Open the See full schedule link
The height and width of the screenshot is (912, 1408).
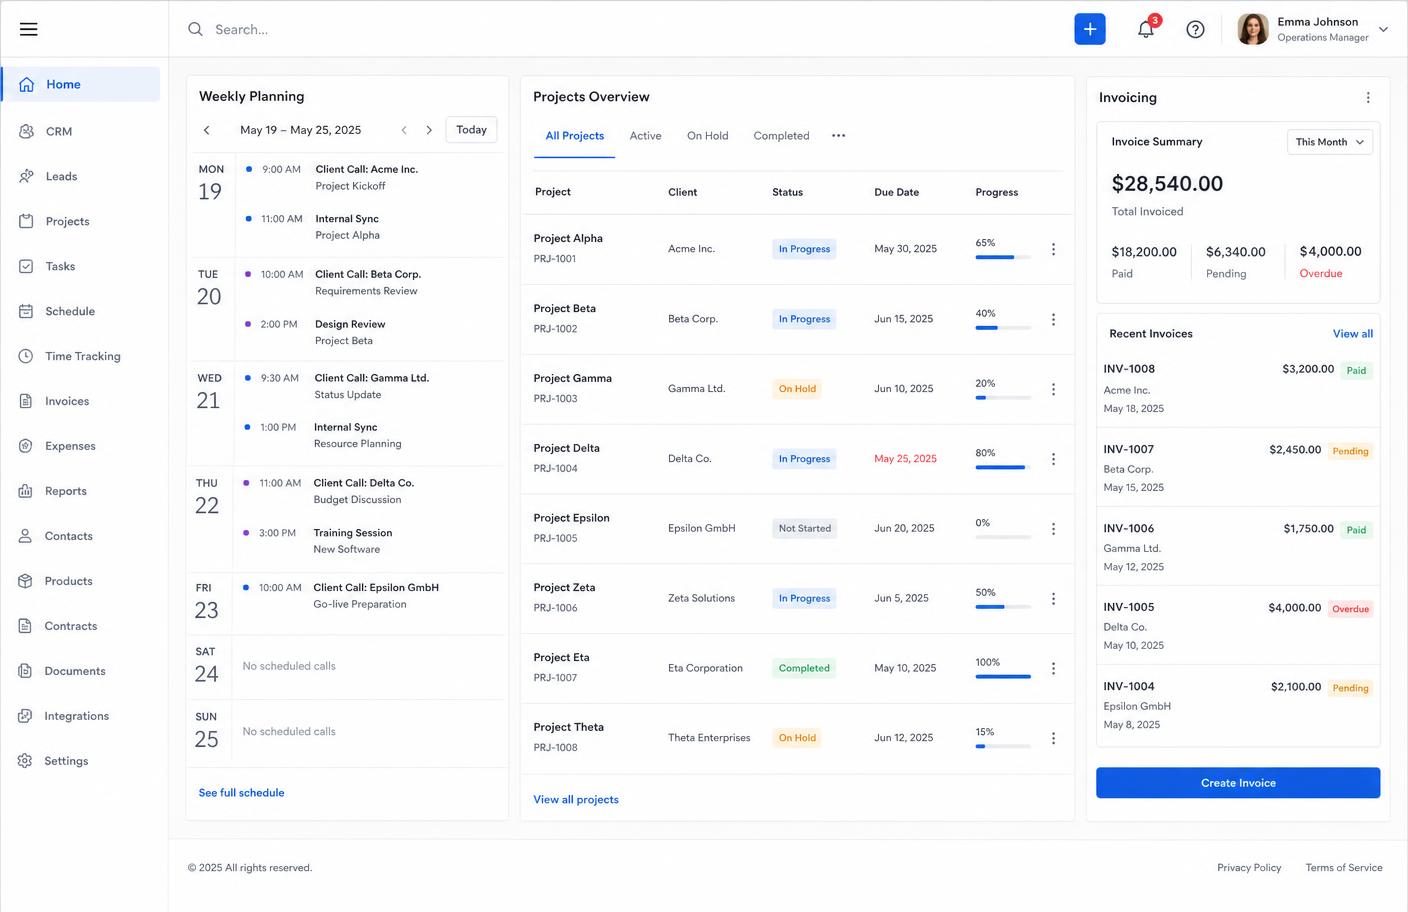click(241, 793)
